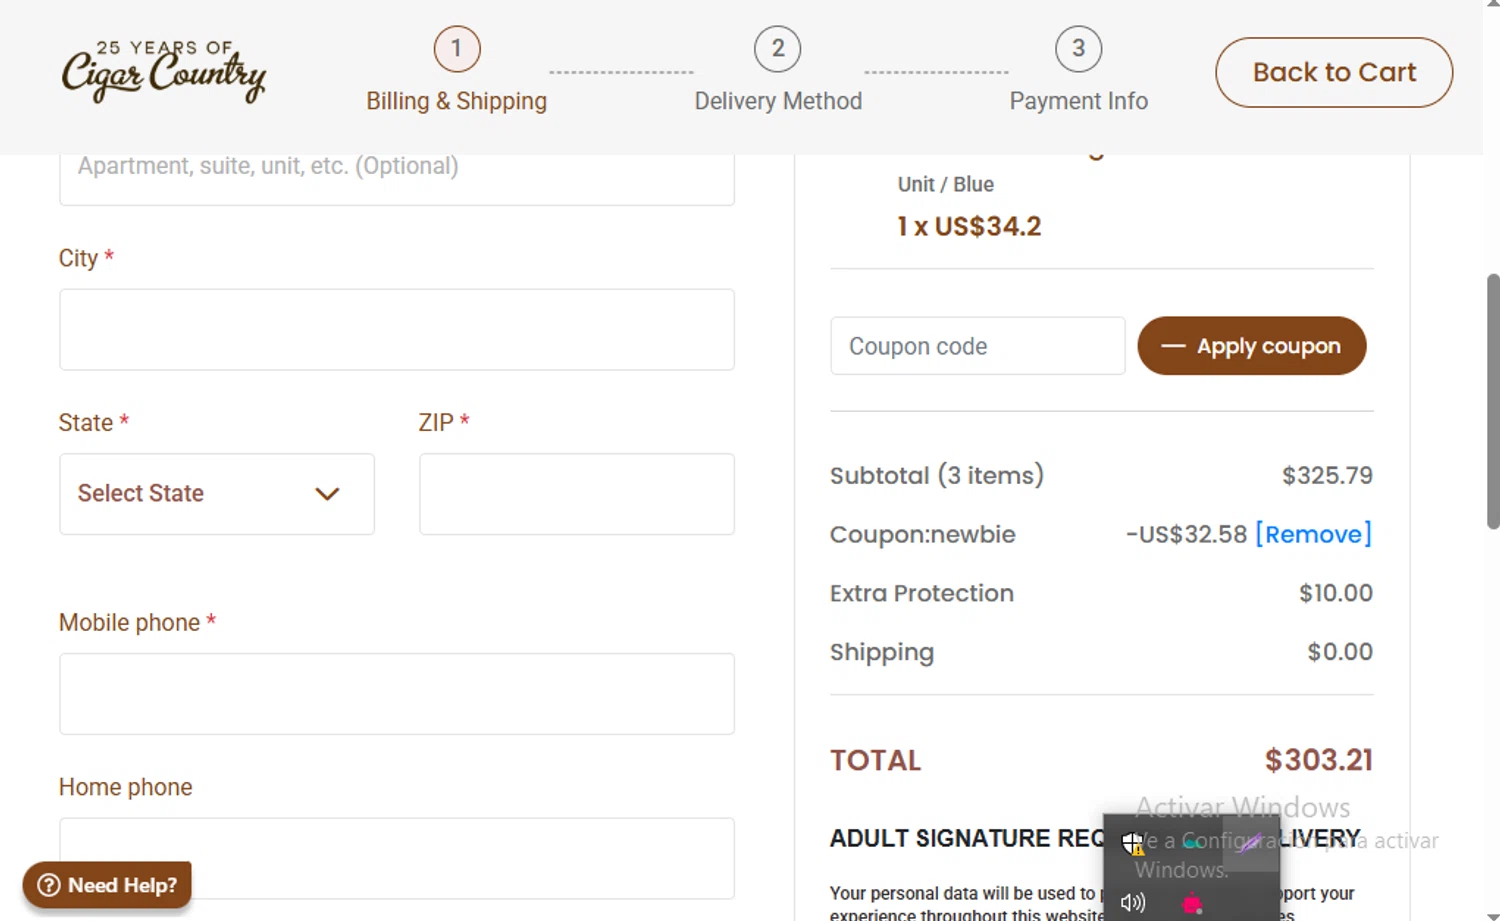Click the scrollbar down arrow

pos(1492,915)
